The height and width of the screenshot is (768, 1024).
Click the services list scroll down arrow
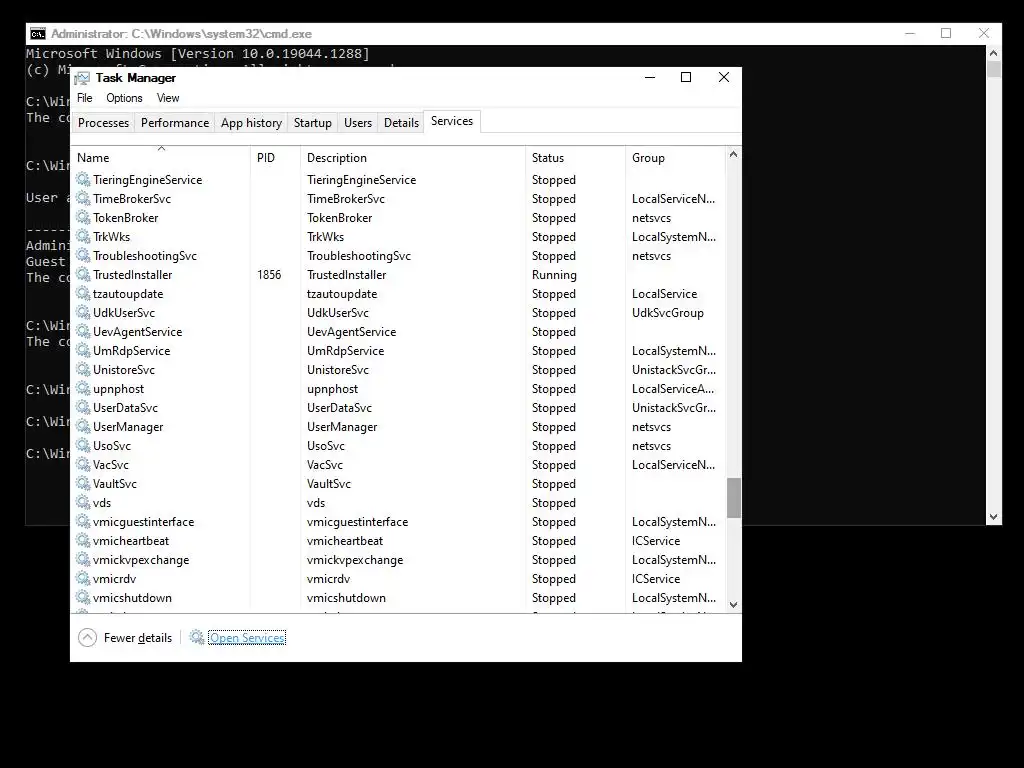733,605
